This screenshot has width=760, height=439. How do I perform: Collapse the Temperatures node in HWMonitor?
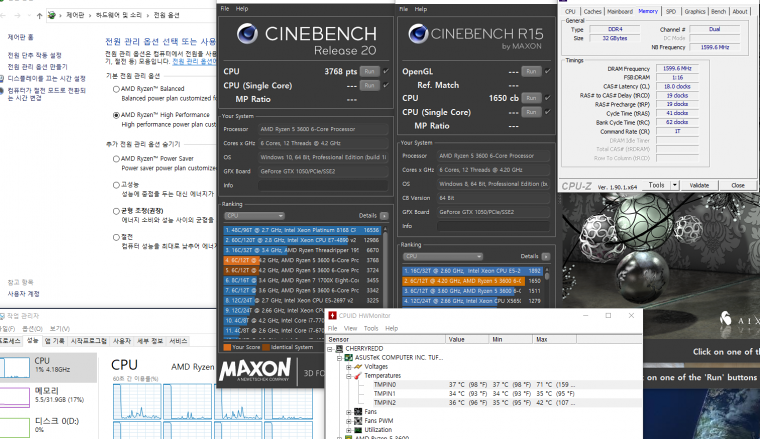coord(349,376)
